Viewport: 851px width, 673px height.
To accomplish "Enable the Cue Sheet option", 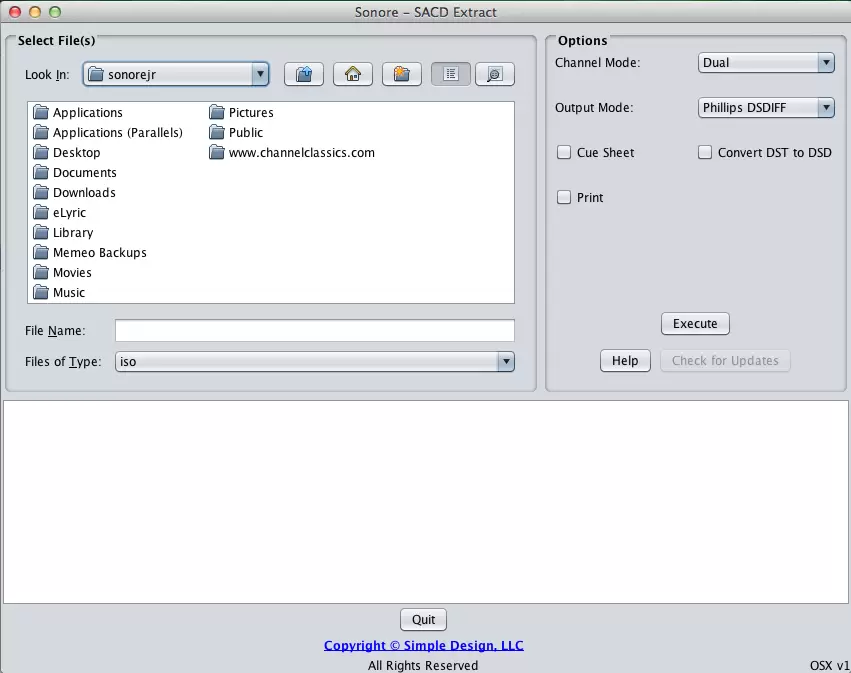I will pyautogui.click(x=564, y=152).
